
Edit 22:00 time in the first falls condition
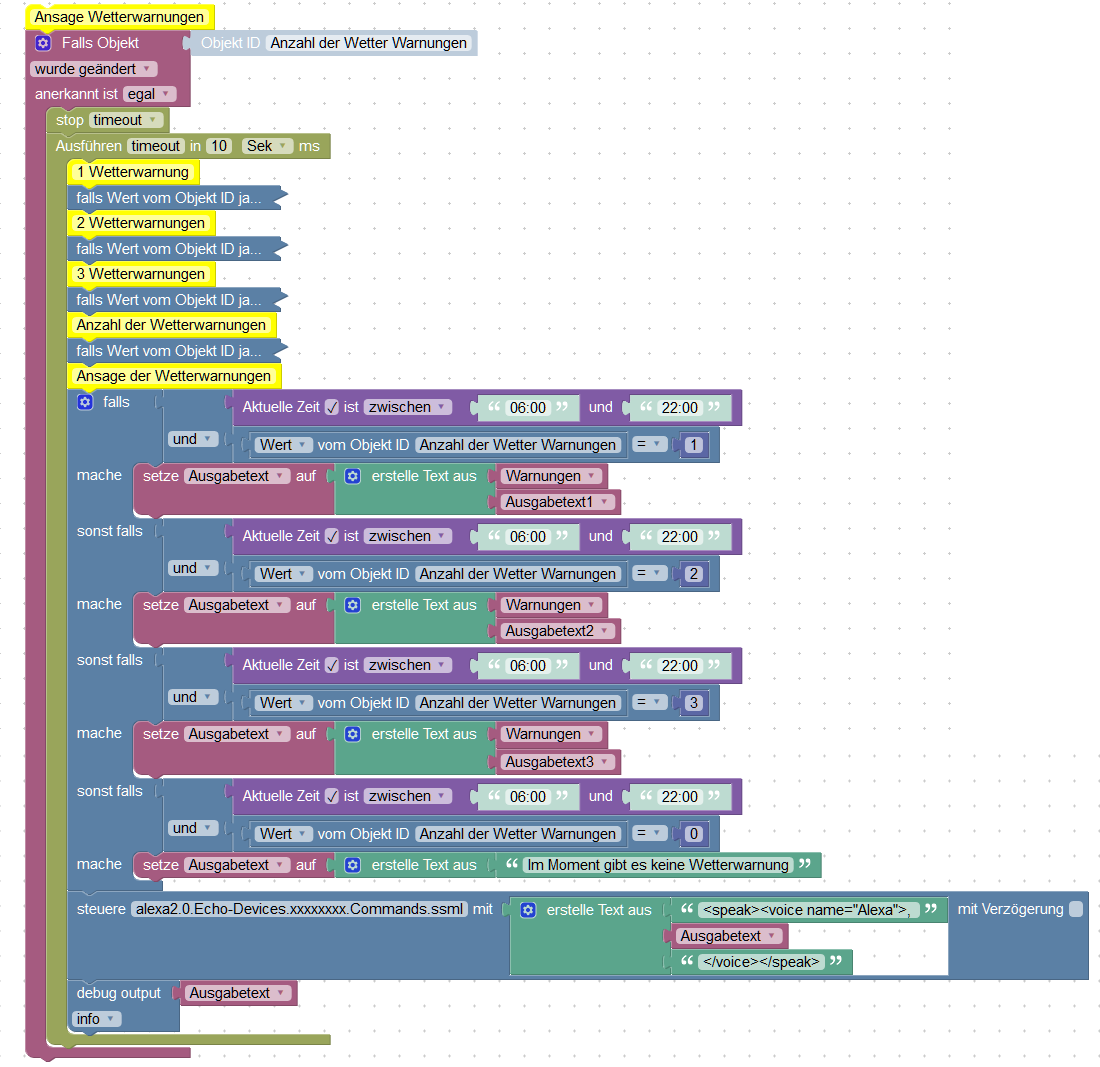click(680, 408)
